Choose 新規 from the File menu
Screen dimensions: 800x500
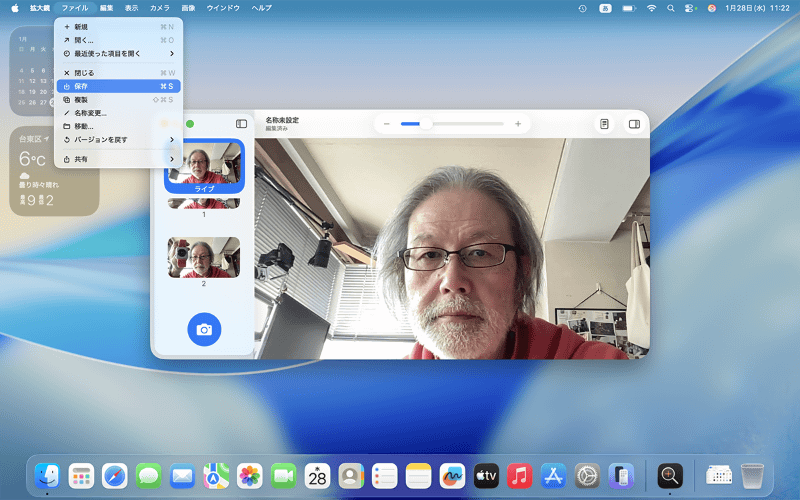tap(118, 27)
